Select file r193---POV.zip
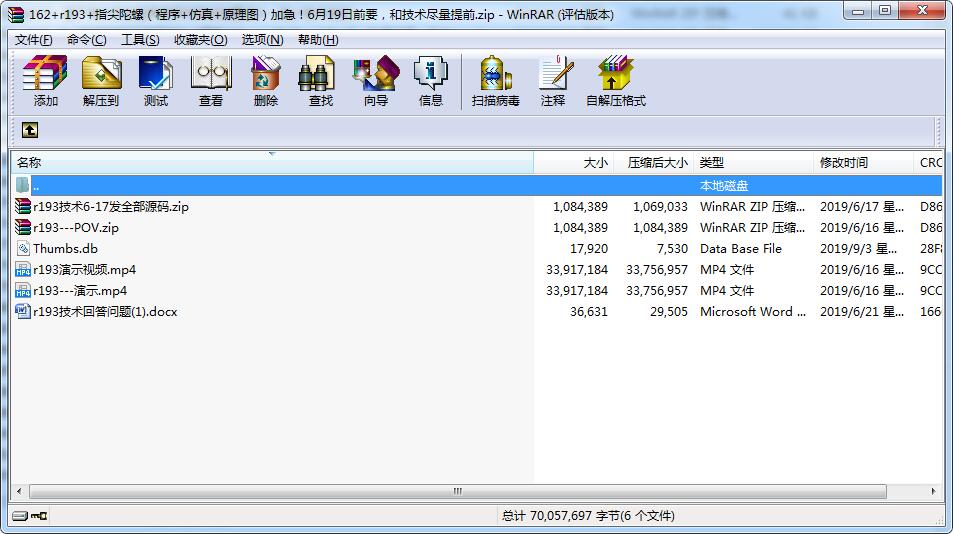Image resolution: width=953 pixels, height=534 pixels. (x=76, y=228)
